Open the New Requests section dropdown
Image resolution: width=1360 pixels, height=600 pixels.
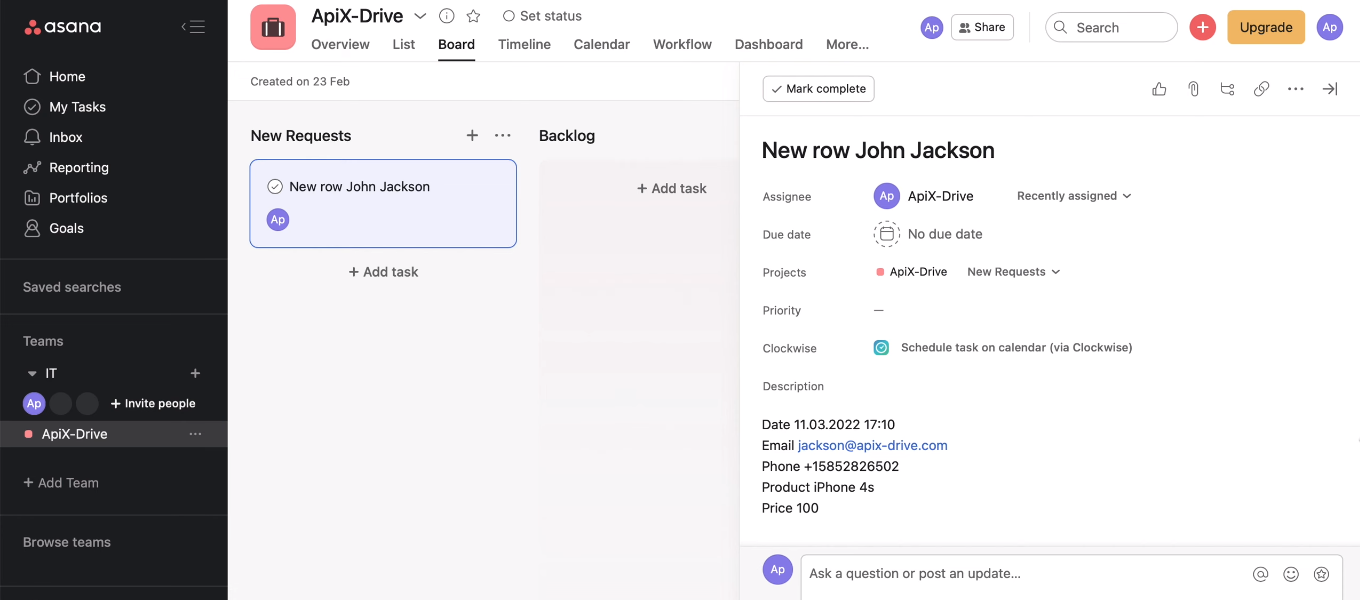(x=503, y=135)
